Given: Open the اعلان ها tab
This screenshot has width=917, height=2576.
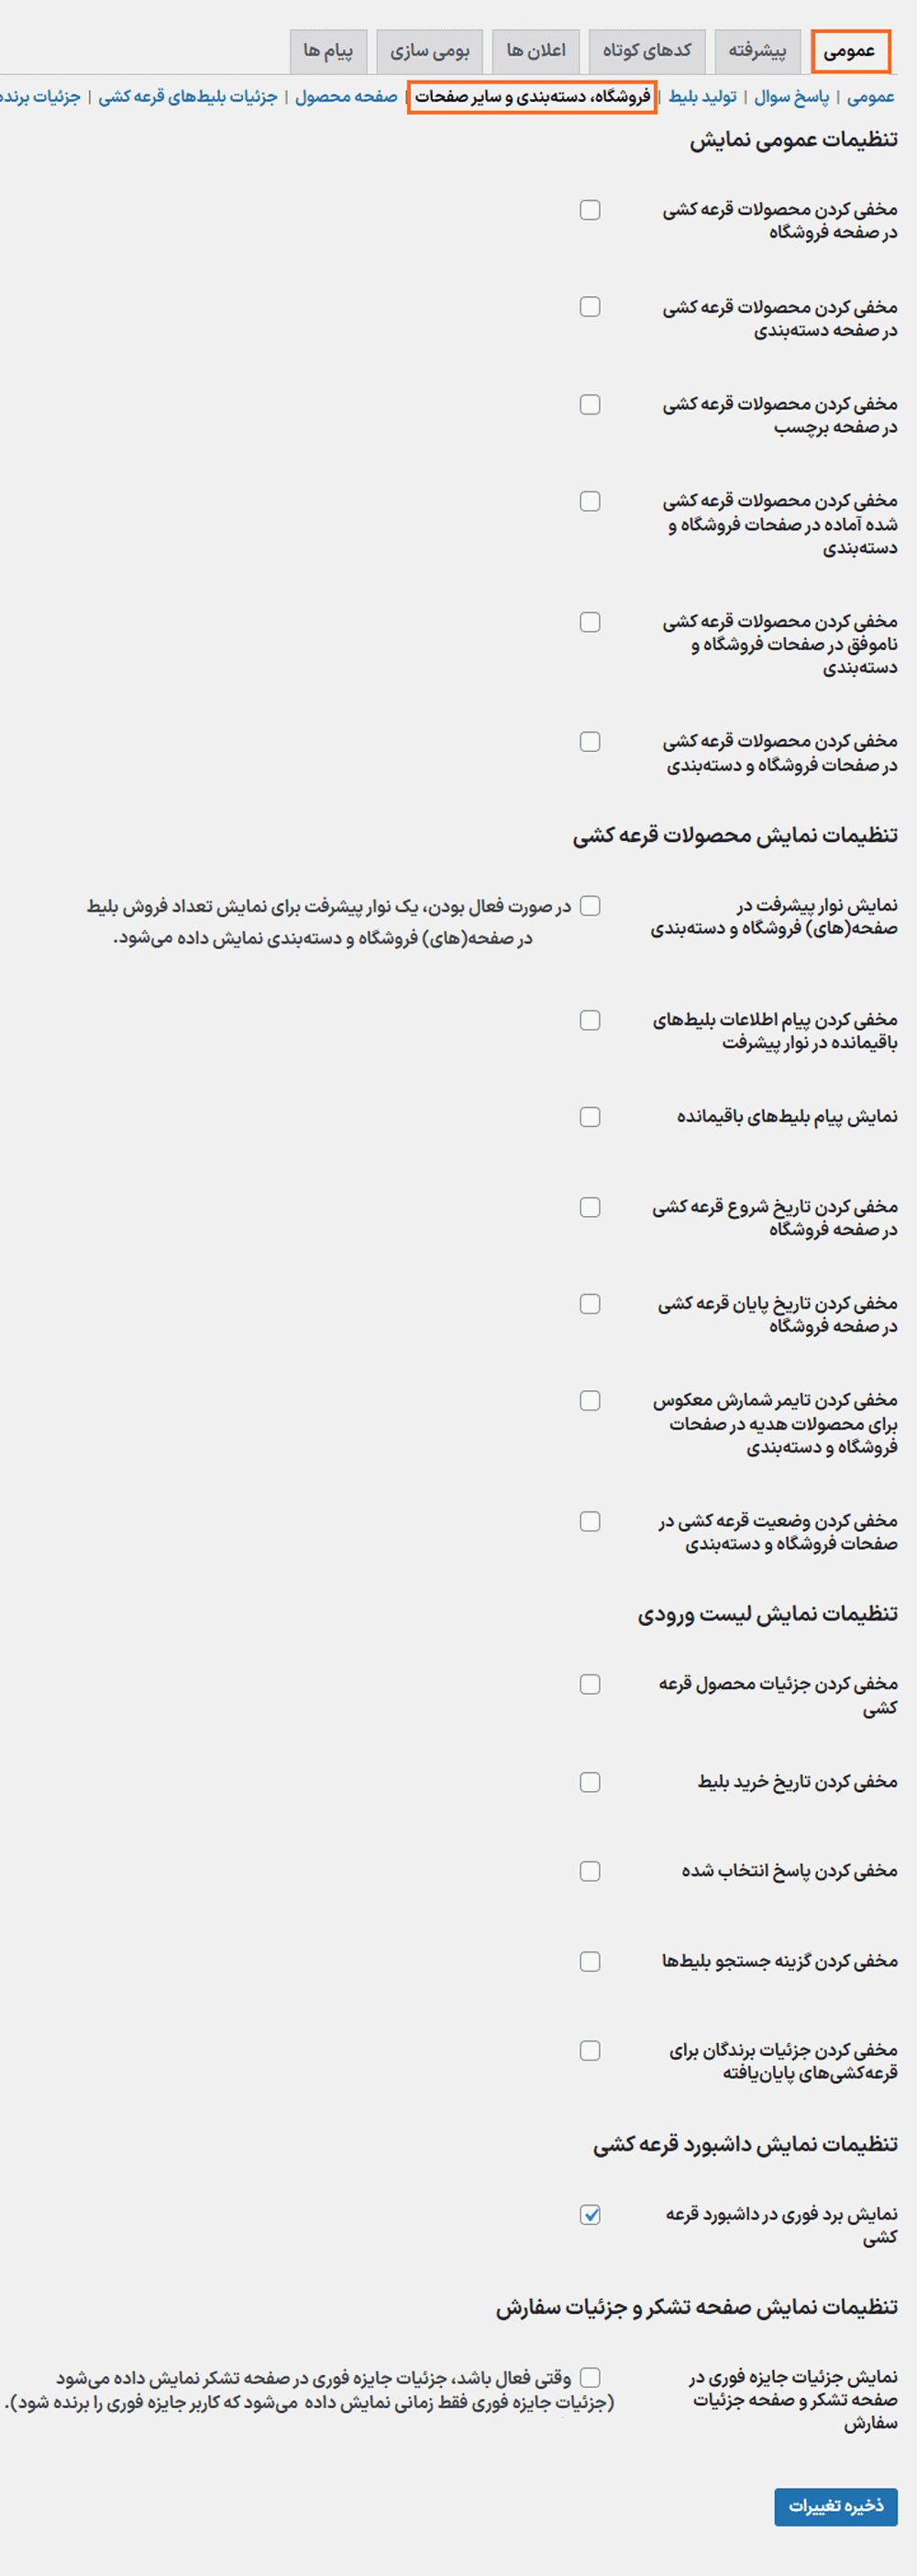Looking at the screenshot, I should click(x=536, y=51).
